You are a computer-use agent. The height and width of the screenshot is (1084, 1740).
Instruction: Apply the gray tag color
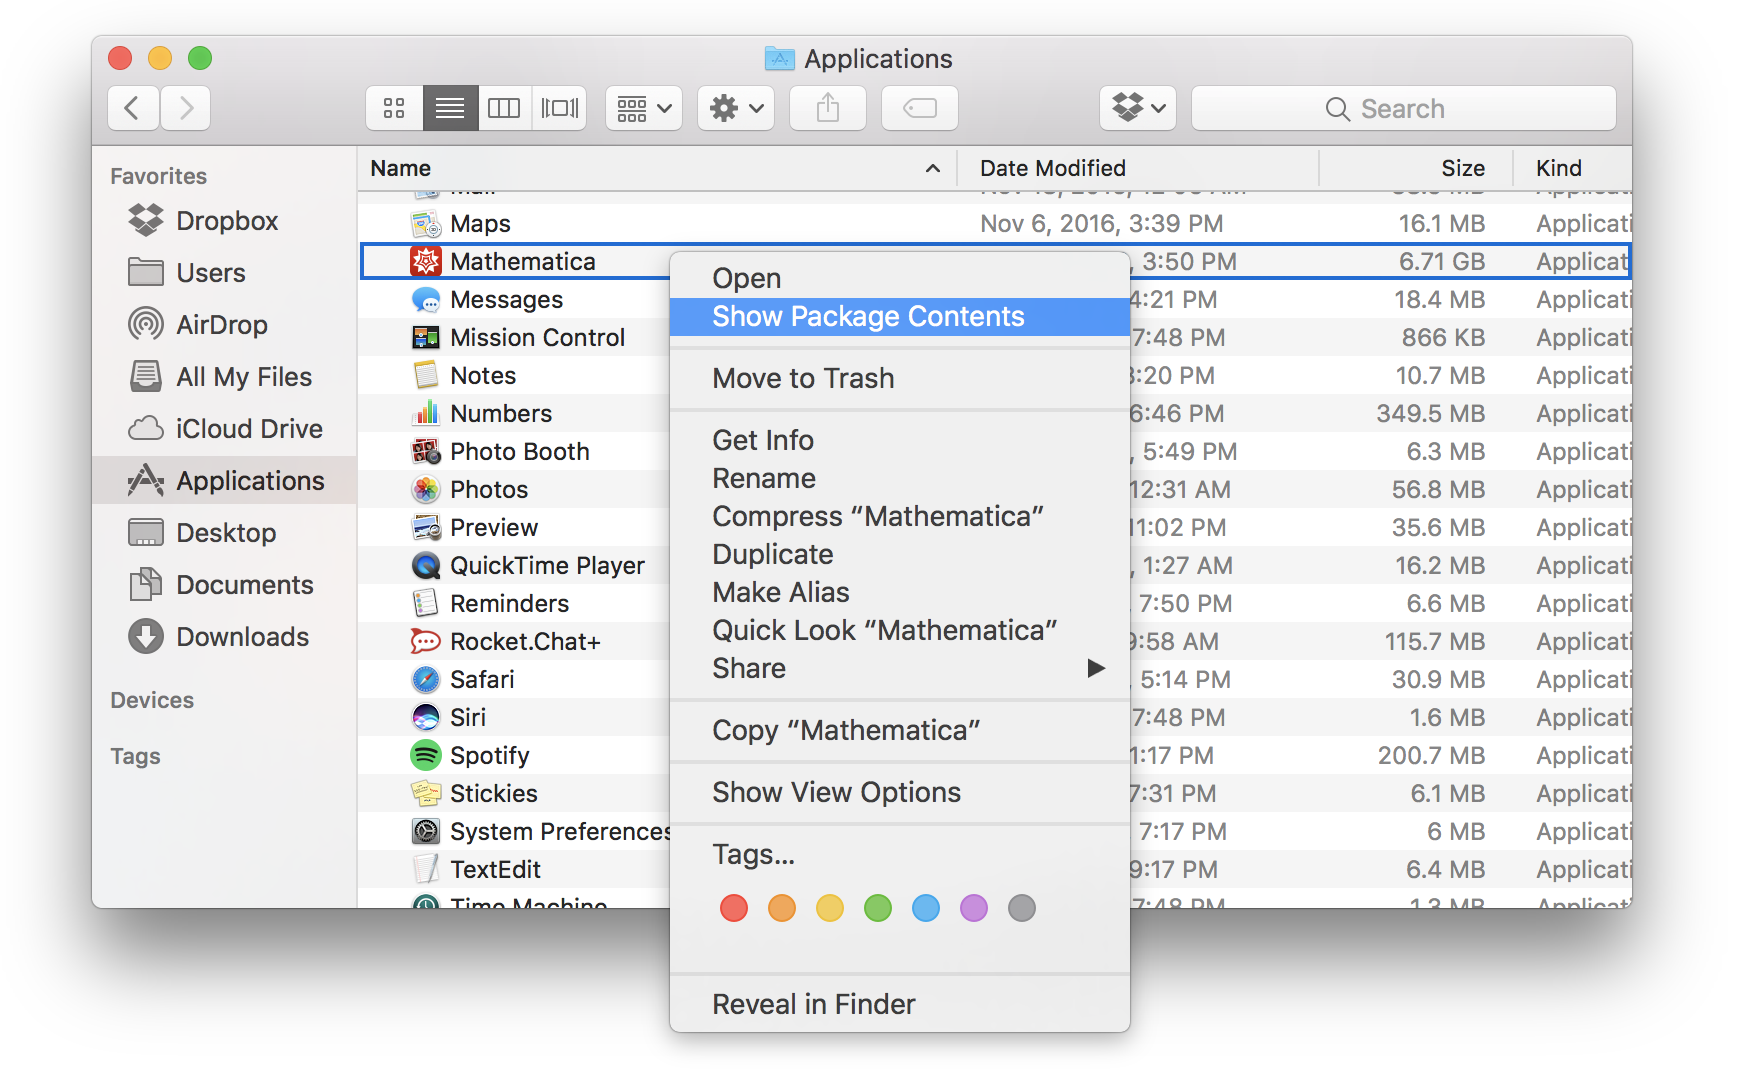coord(1022,908)
